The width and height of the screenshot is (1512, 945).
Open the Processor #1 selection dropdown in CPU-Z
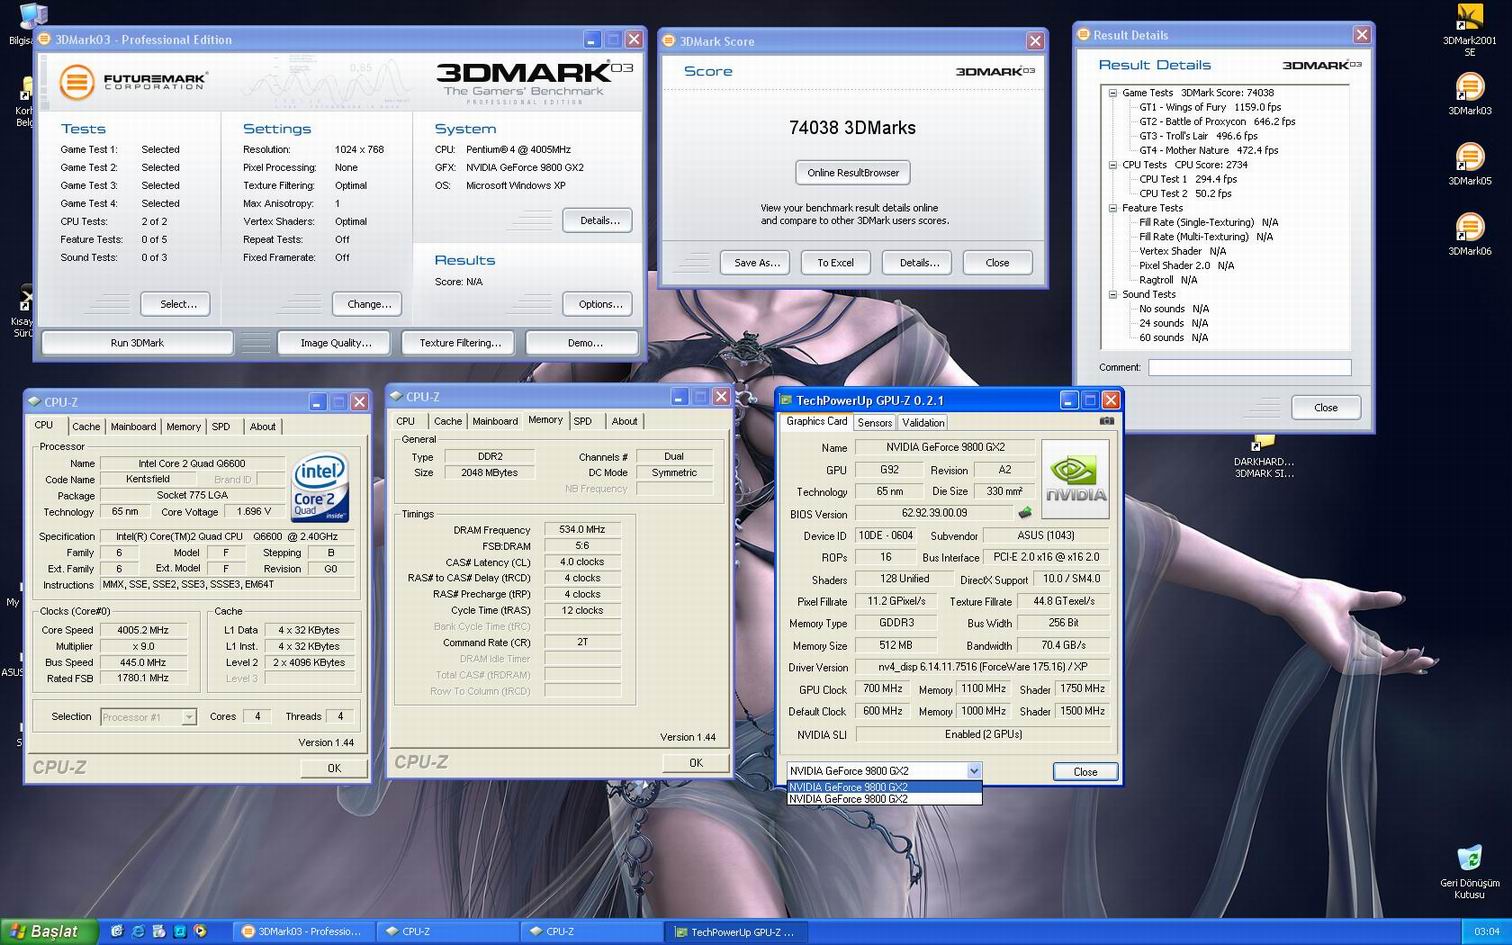coord(188,717)
